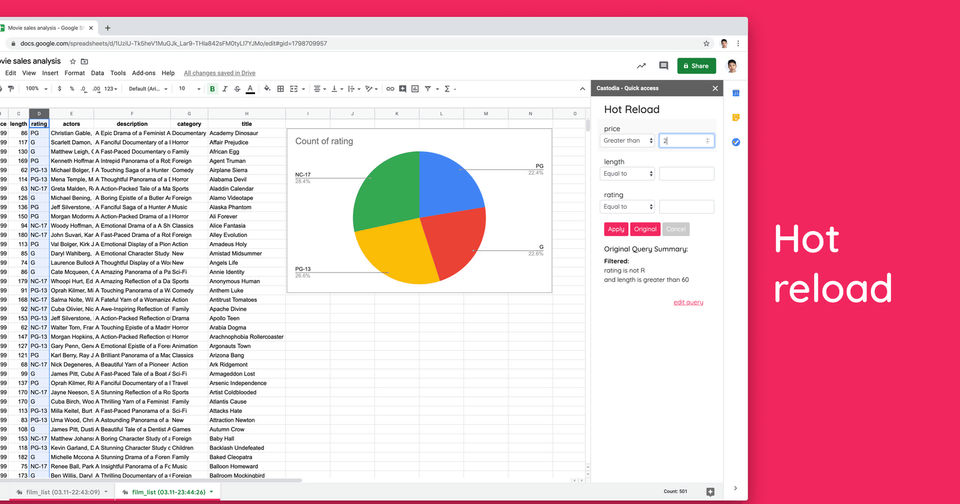
Task: Format selection as percent
Action: tap(72, 89)
